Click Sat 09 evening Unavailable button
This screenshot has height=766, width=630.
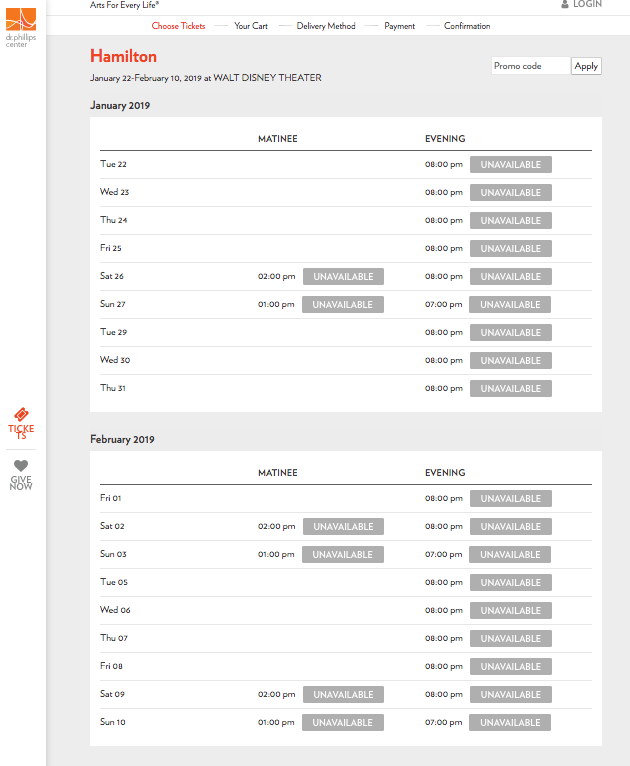click(x=511, y=695)
